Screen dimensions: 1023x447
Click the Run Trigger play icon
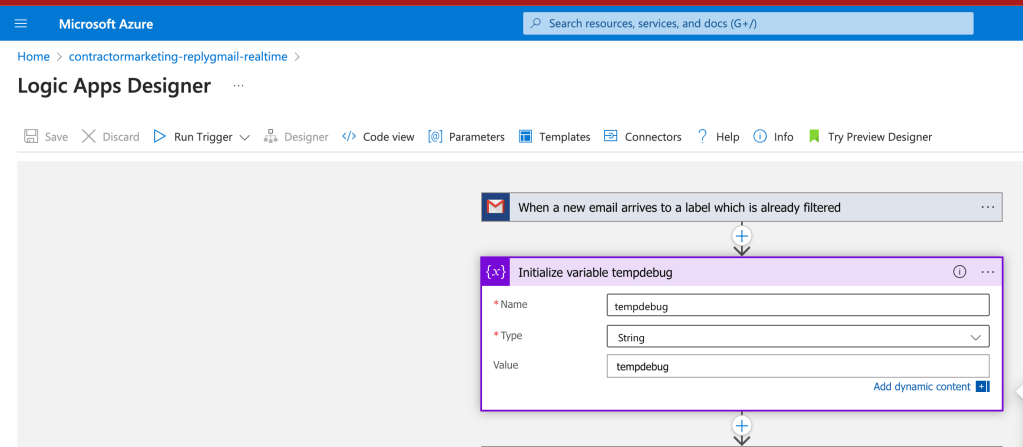[x=159, y=136]
